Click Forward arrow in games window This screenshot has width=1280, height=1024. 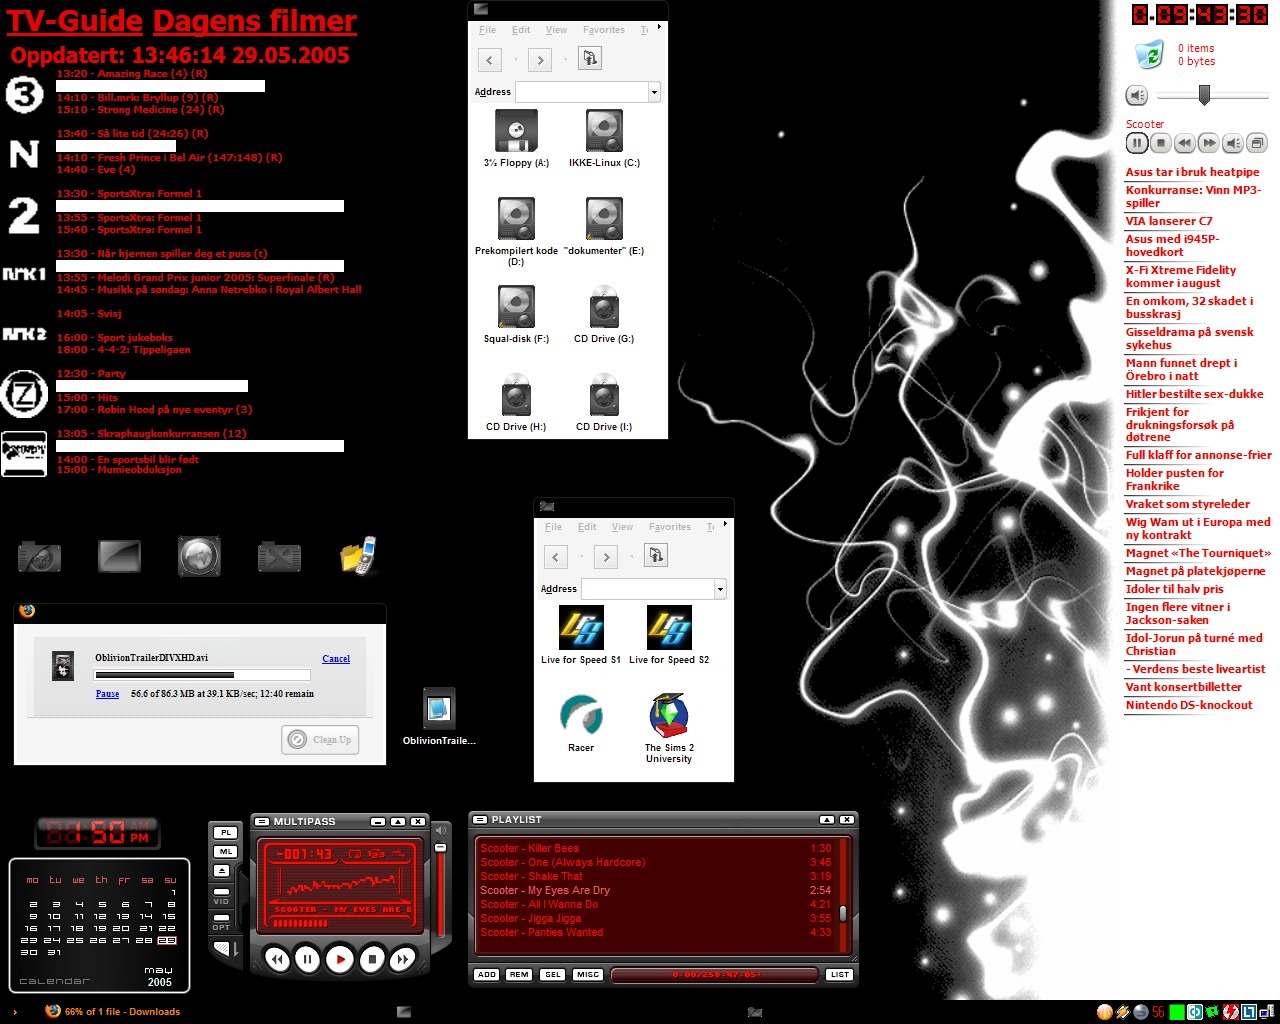[605, 557]
